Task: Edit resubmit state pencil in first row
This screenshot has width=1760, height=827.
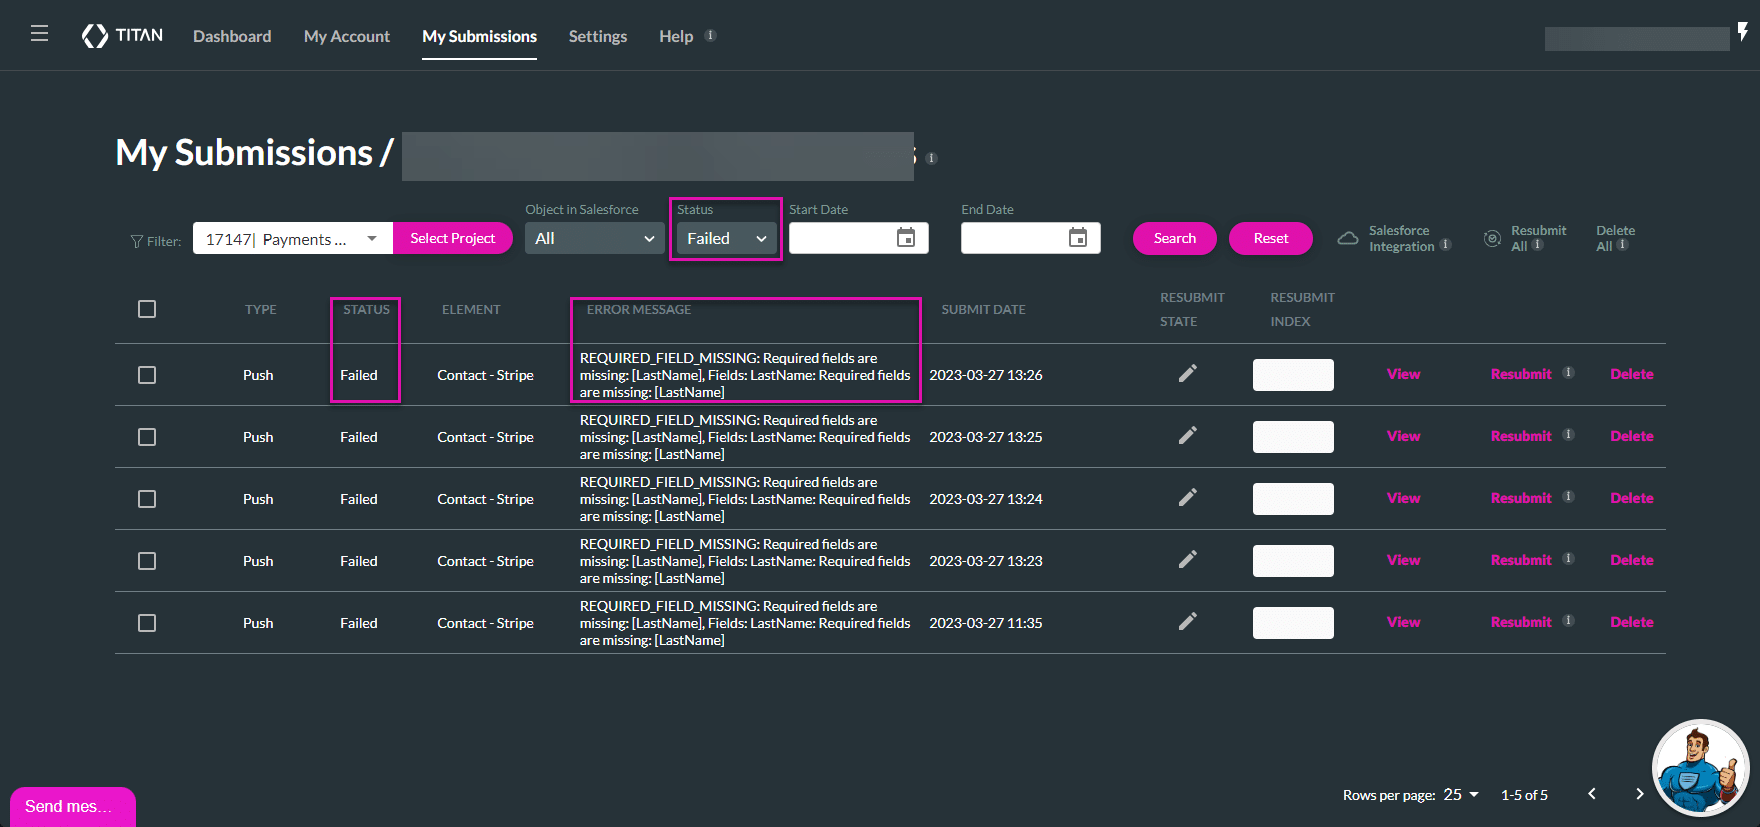Action: pos(1187,374)
